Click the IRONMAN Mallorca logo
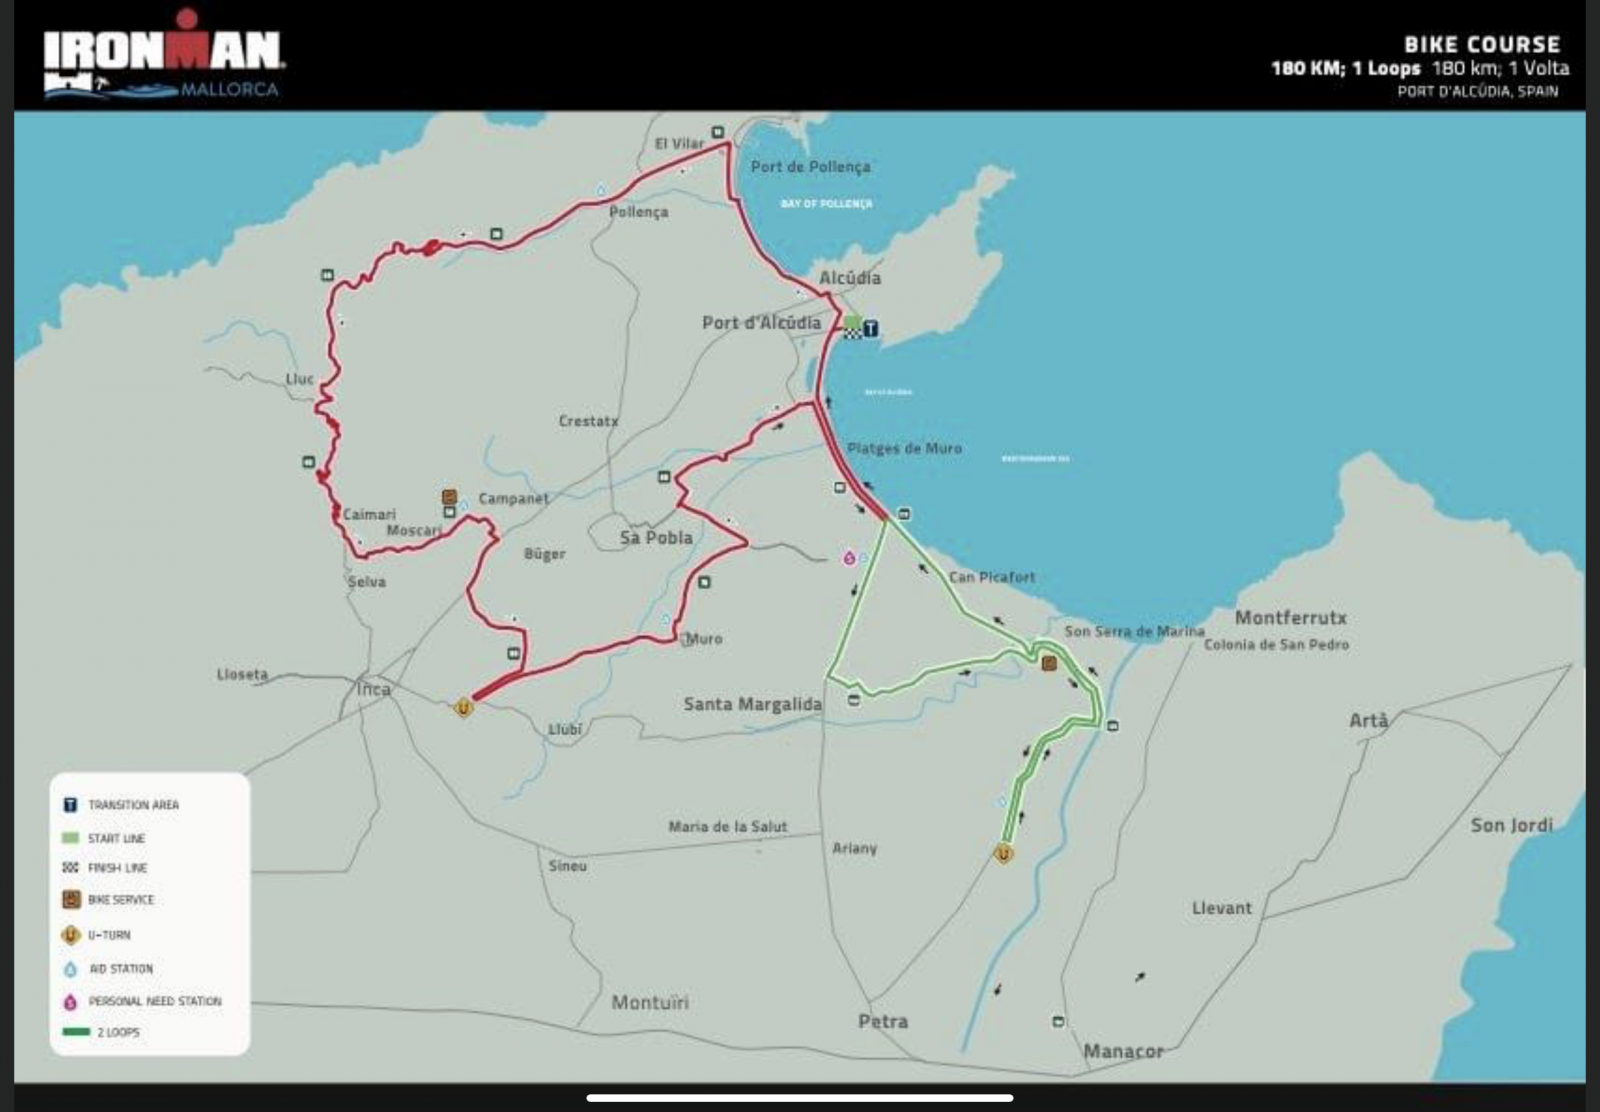The width and height of the screenshot is (1600, 1112). pyautogui.click(x=164, y=56)
